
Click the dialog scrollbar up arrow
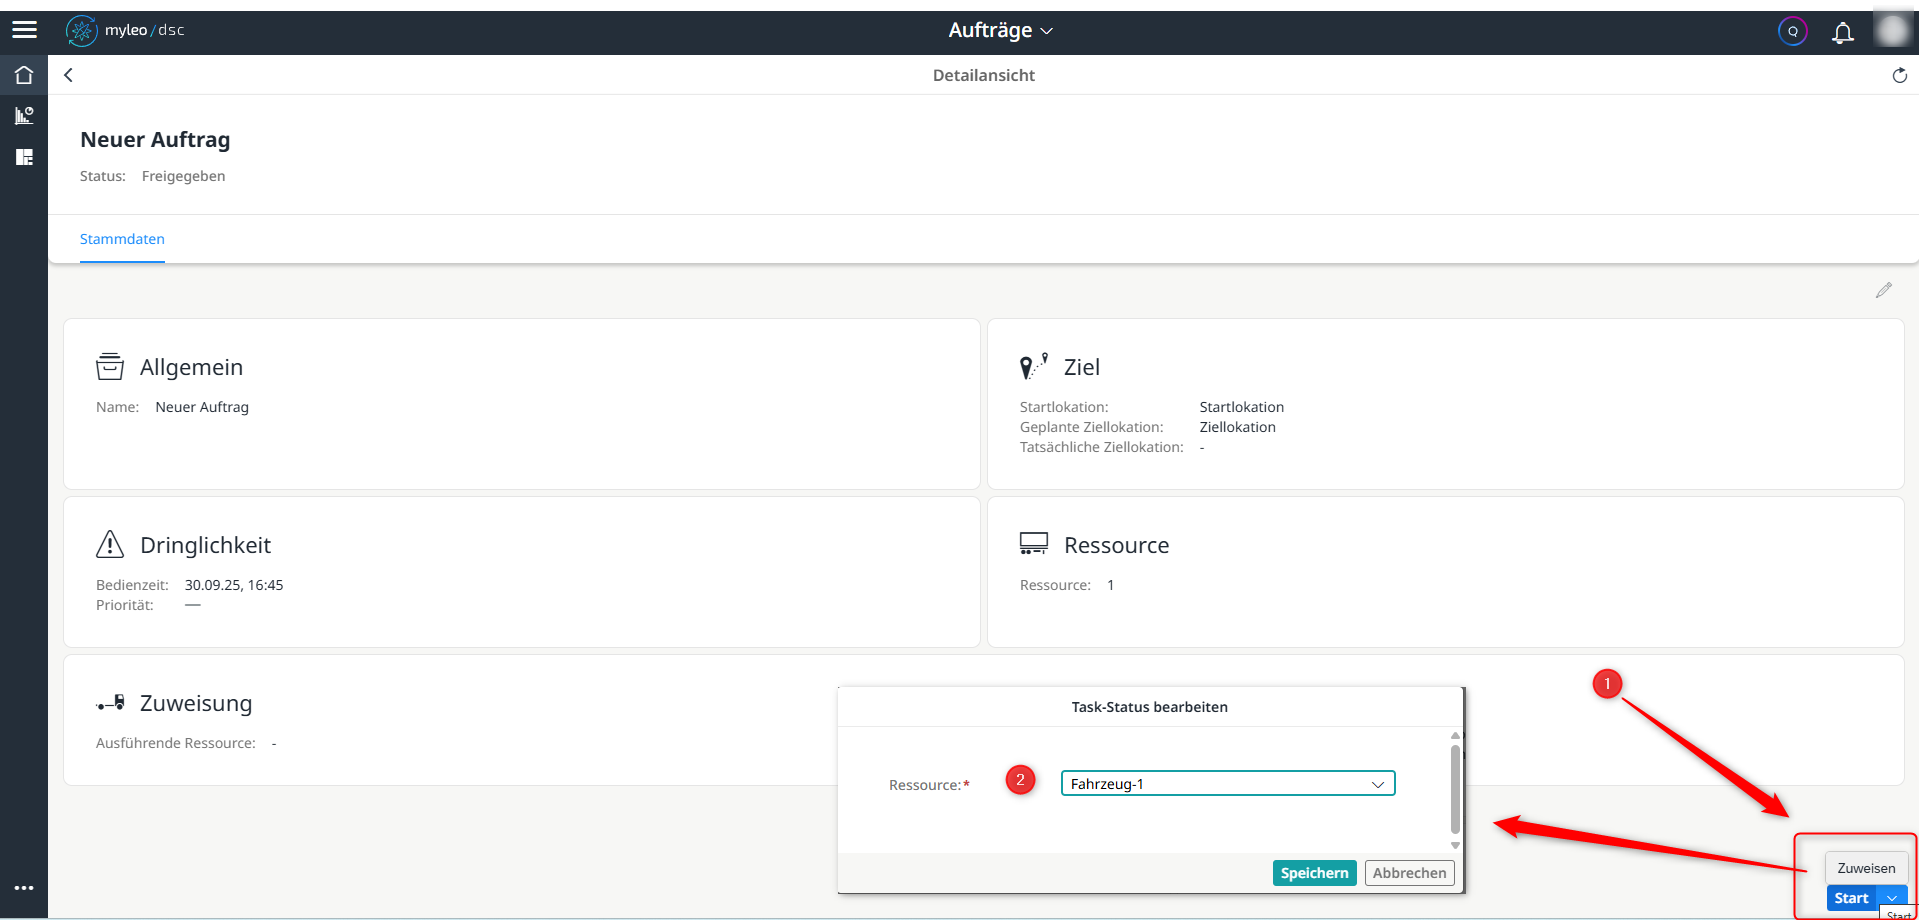coord(1455,736)
